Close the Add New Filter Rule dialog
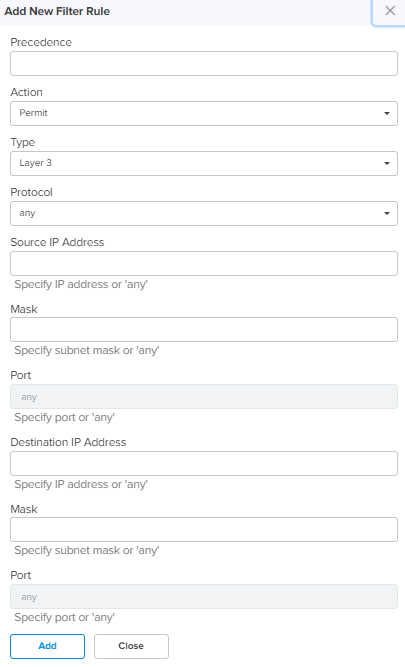Viewport: 405px width, 667px height. pyautogui.click(x=390, y=11)
